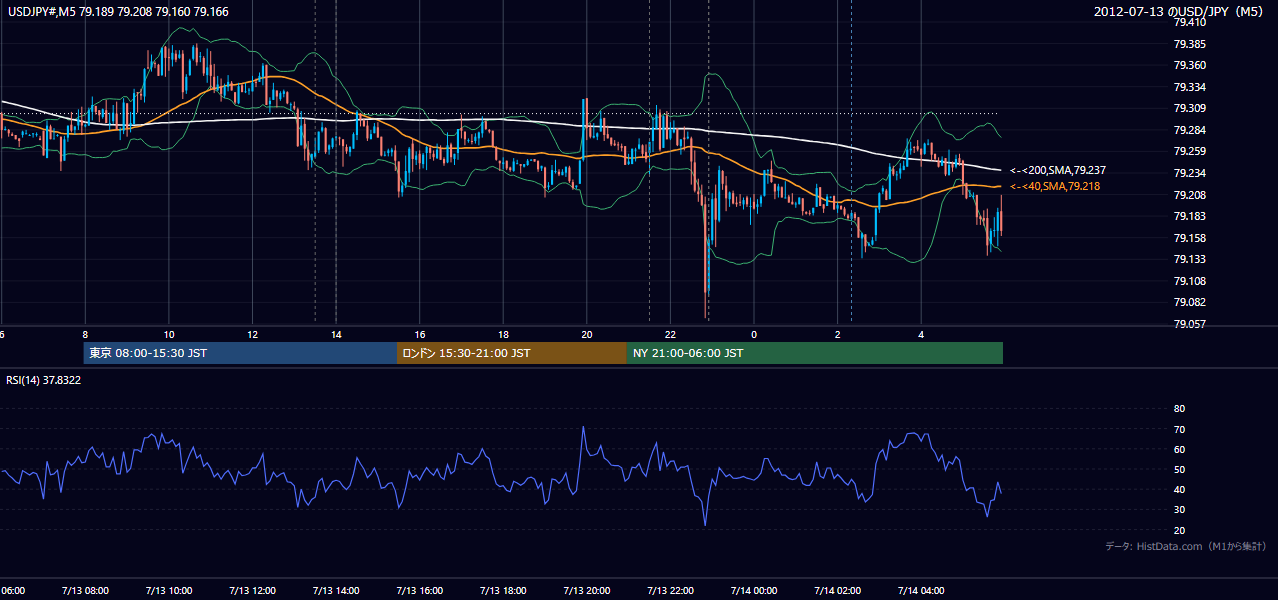Click RSI level 60 on the scale
The width and height of the screenshot is (1278, 600).
point(1179,449)
